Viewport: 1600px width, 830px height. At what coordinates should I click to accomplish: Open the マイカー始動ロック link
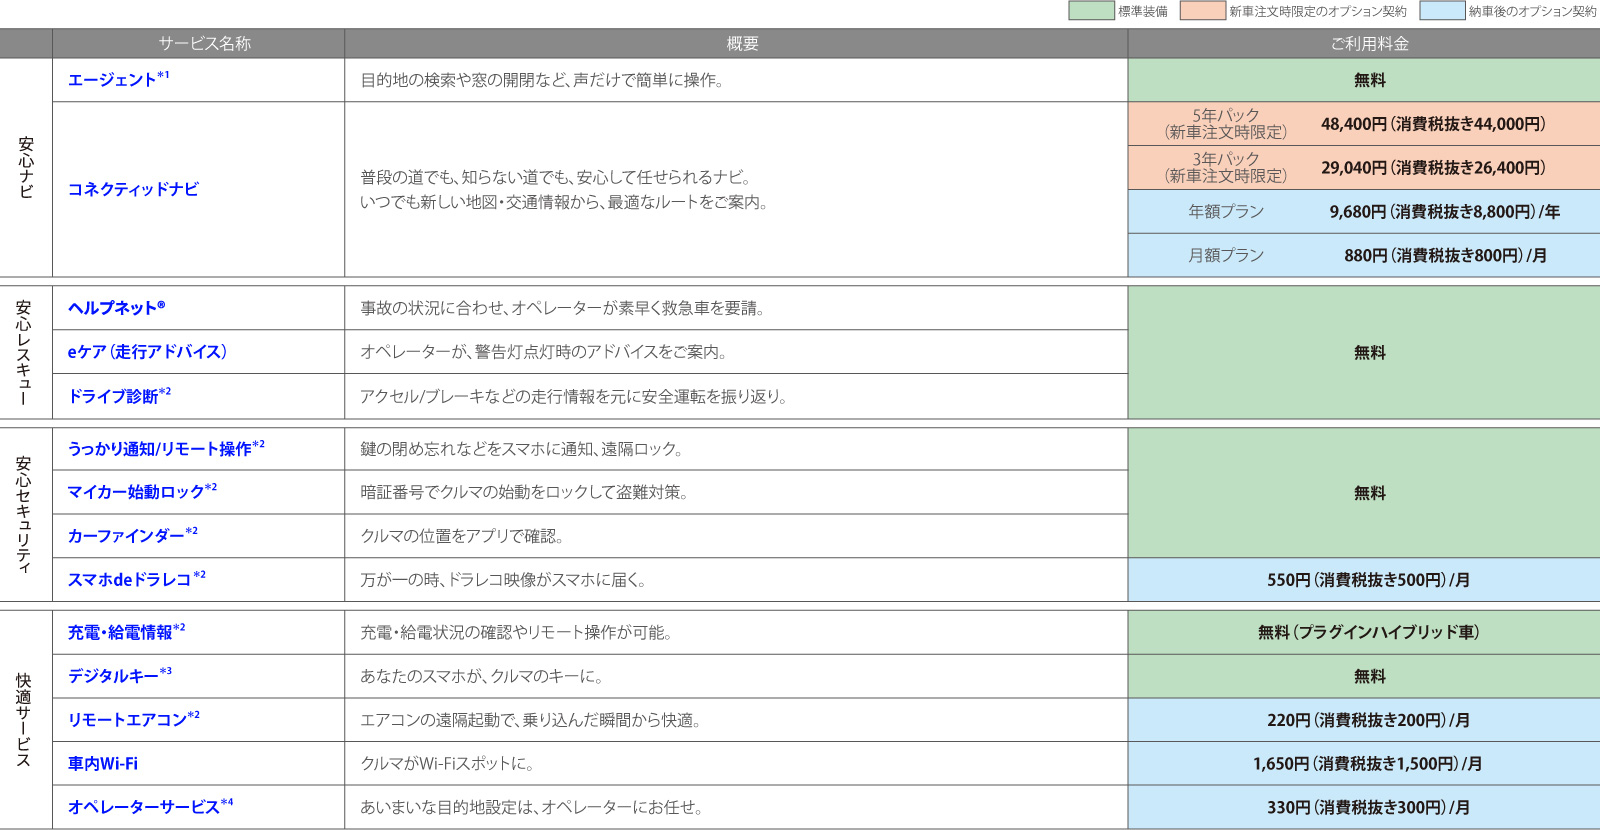coord(136,492)
